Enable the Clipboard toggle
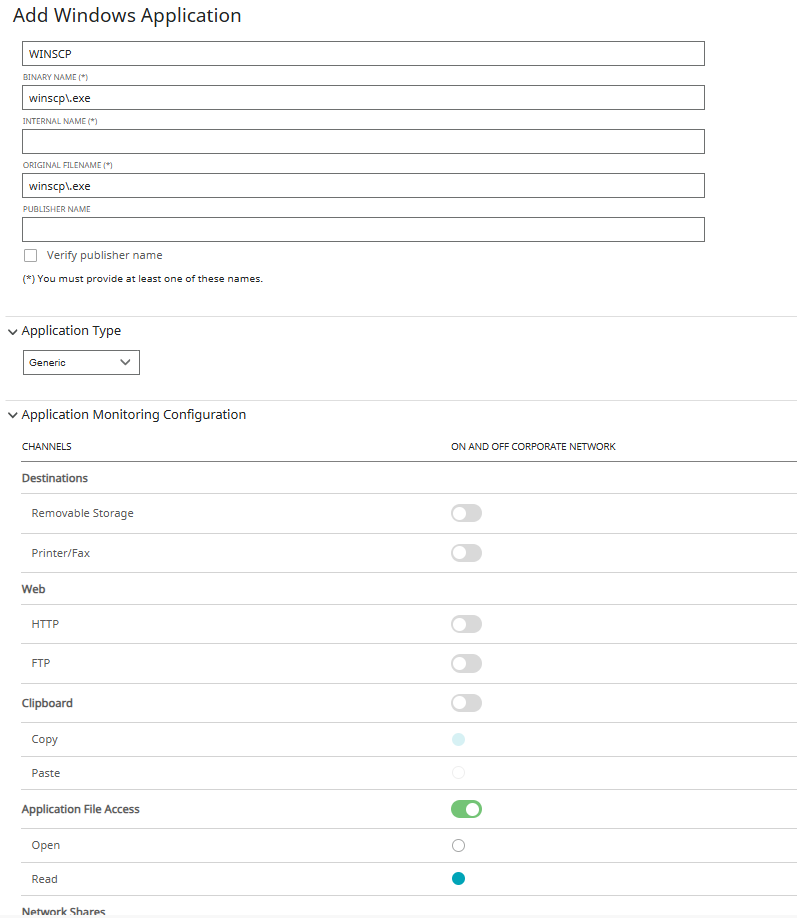This screenshot has width=797, height=918. [x=466, y=703]
